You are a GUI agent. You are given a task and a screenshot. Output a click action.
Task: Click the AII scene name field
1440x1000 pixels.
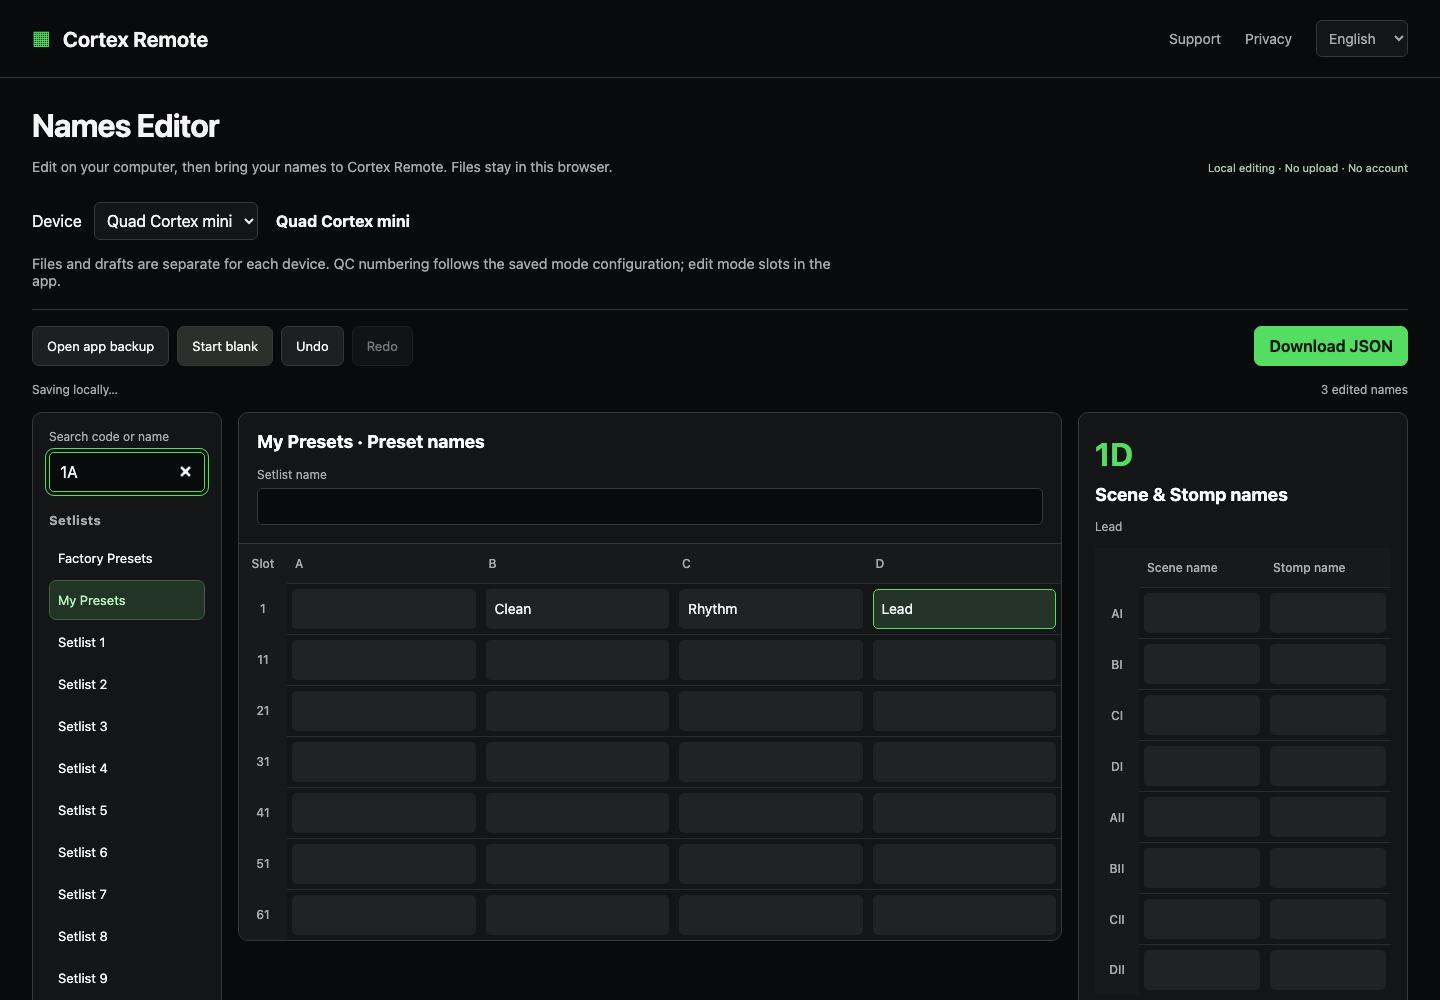(1202, 817)
